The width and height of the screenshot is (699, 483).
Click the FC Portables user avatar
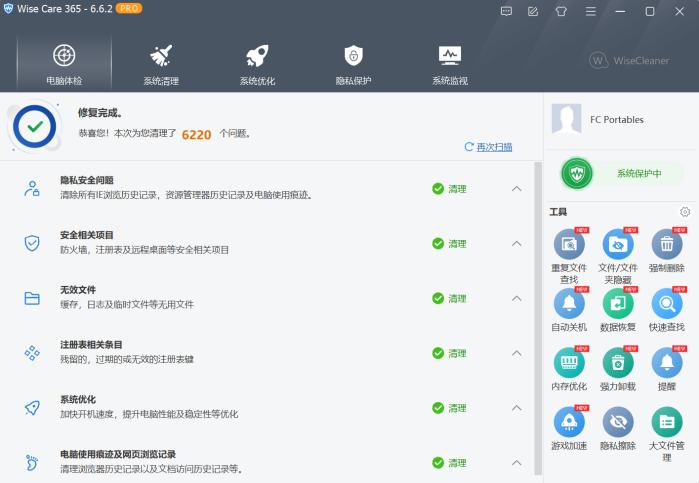point(567,119)
